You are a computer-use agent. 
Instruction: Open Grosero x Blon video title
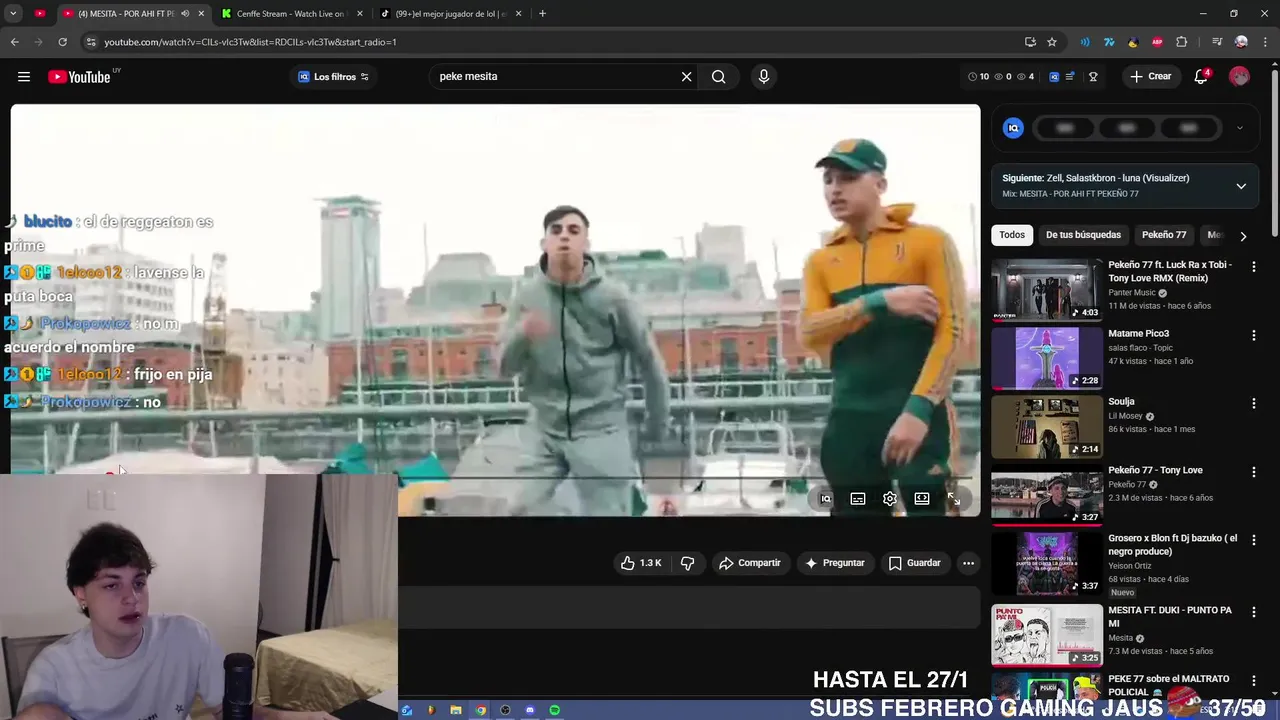click(1172, 545)
